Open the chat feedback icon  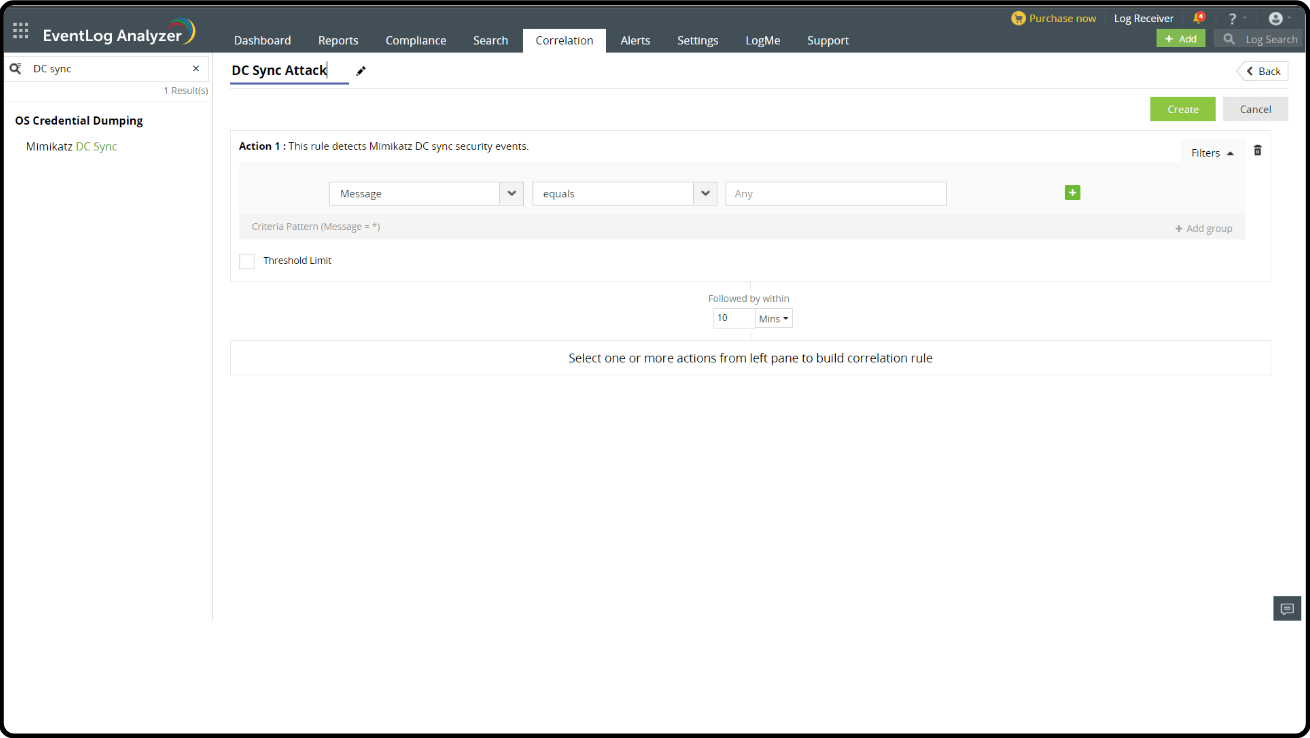coord(1287,608)
